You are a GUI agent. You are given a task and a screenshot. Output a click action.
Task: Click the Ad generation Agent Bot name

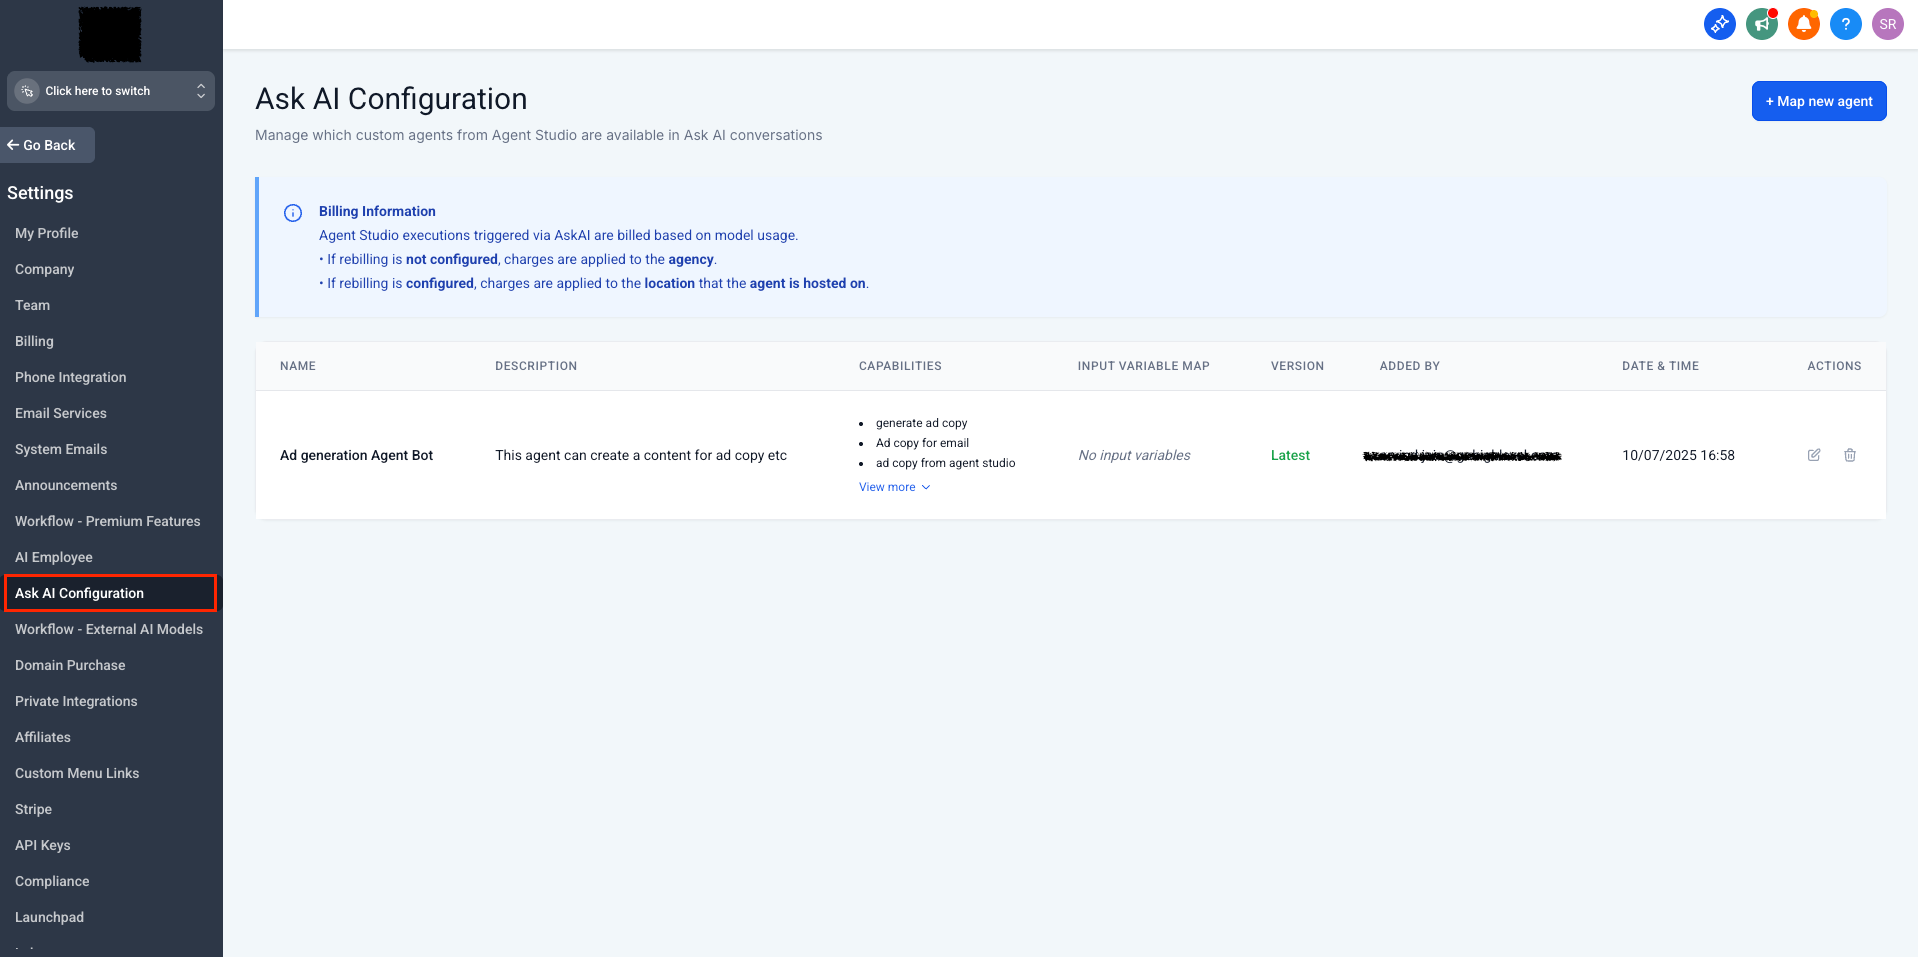point(356,455)
